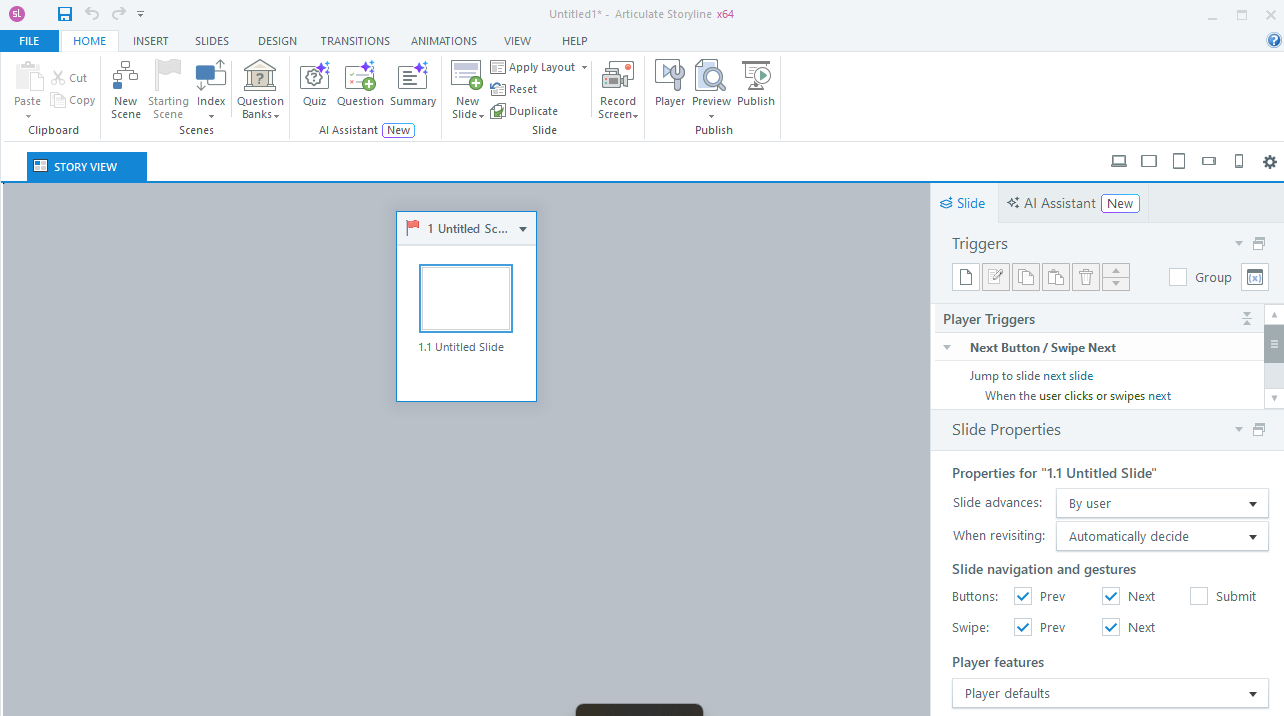Image resolution: width=1284 pixels, height=716 pixels.
Task: Open the Record Screen tool
Action: click(x=617, y=88)
